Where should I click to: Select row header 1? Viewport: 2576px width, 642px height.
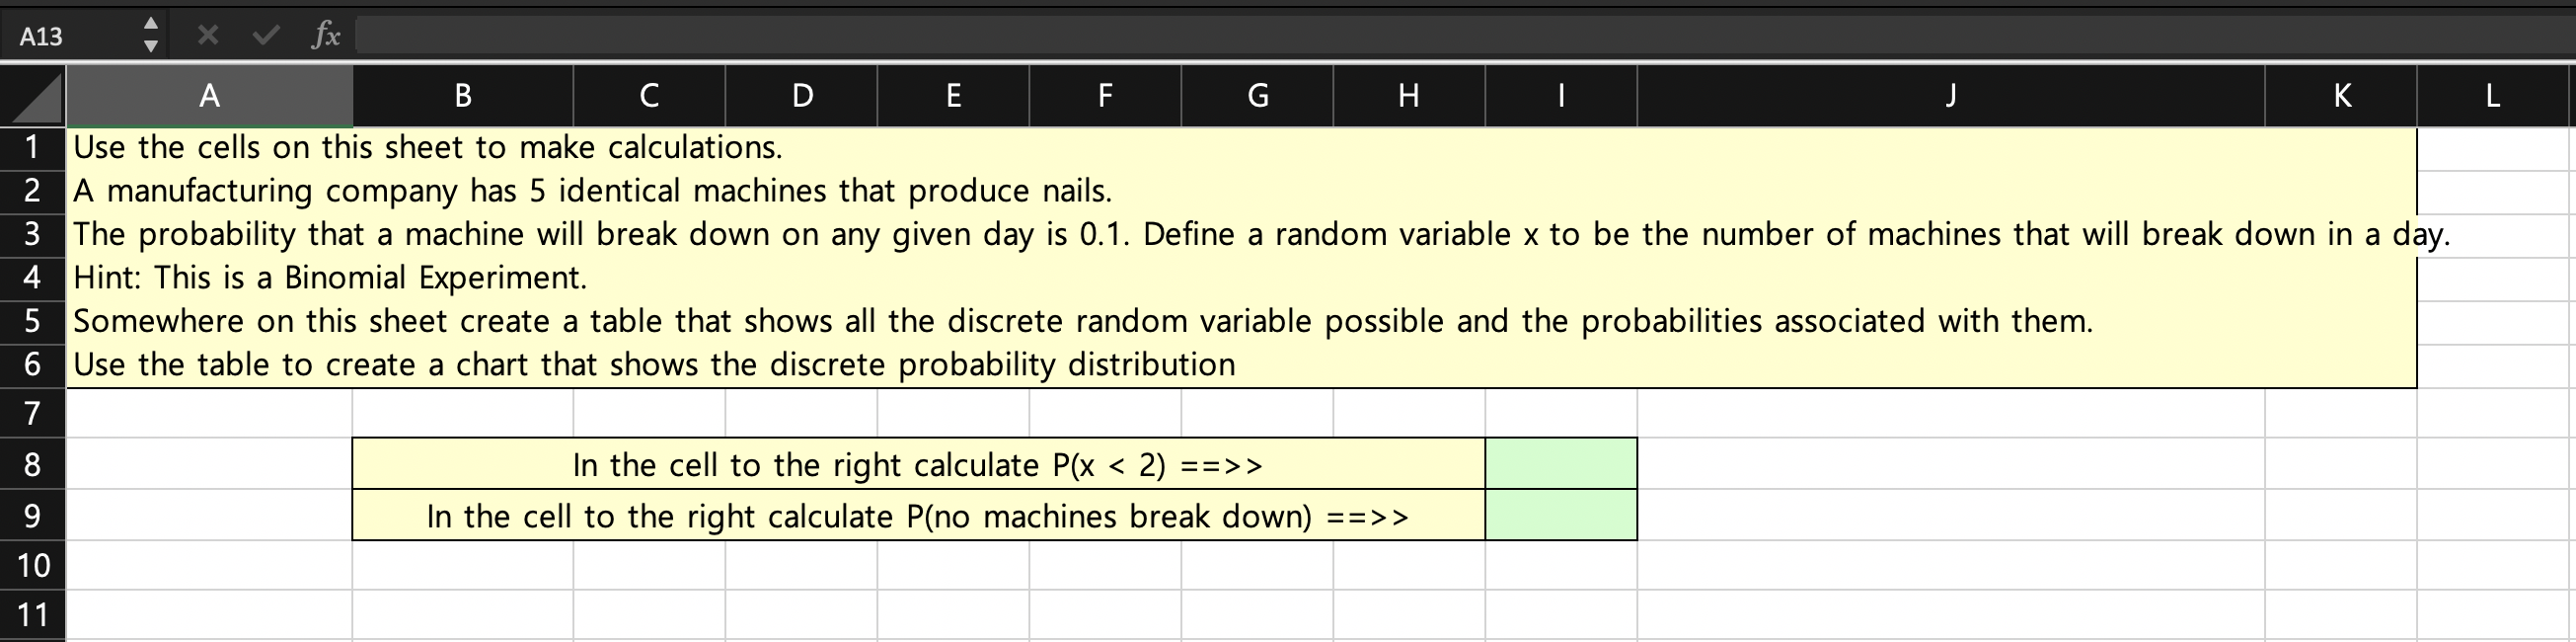tap(33, 146)
